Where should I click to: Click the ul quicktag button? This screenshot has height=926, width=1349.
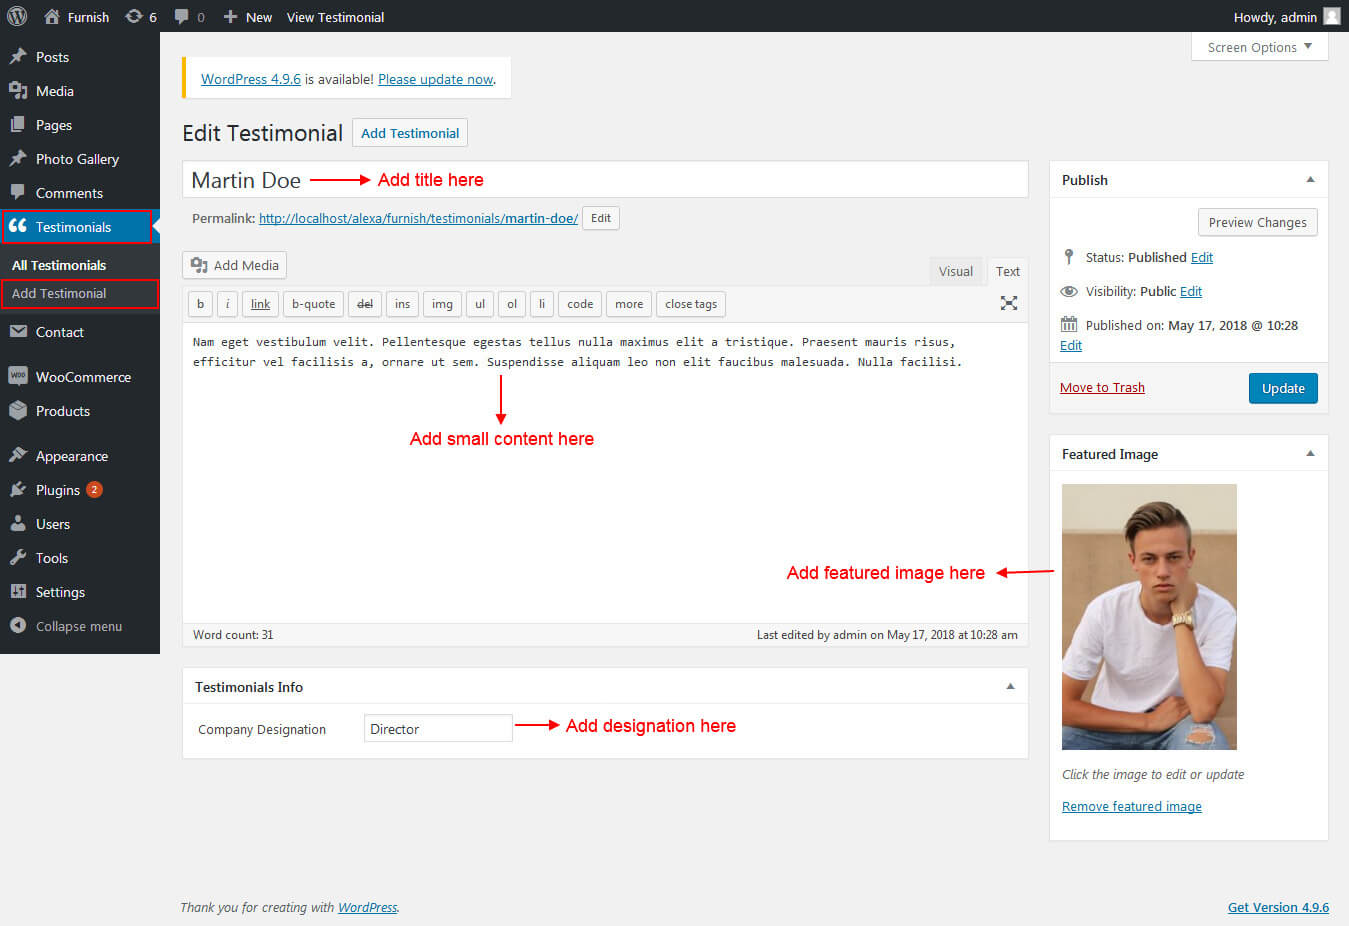(x=480, y=304)
